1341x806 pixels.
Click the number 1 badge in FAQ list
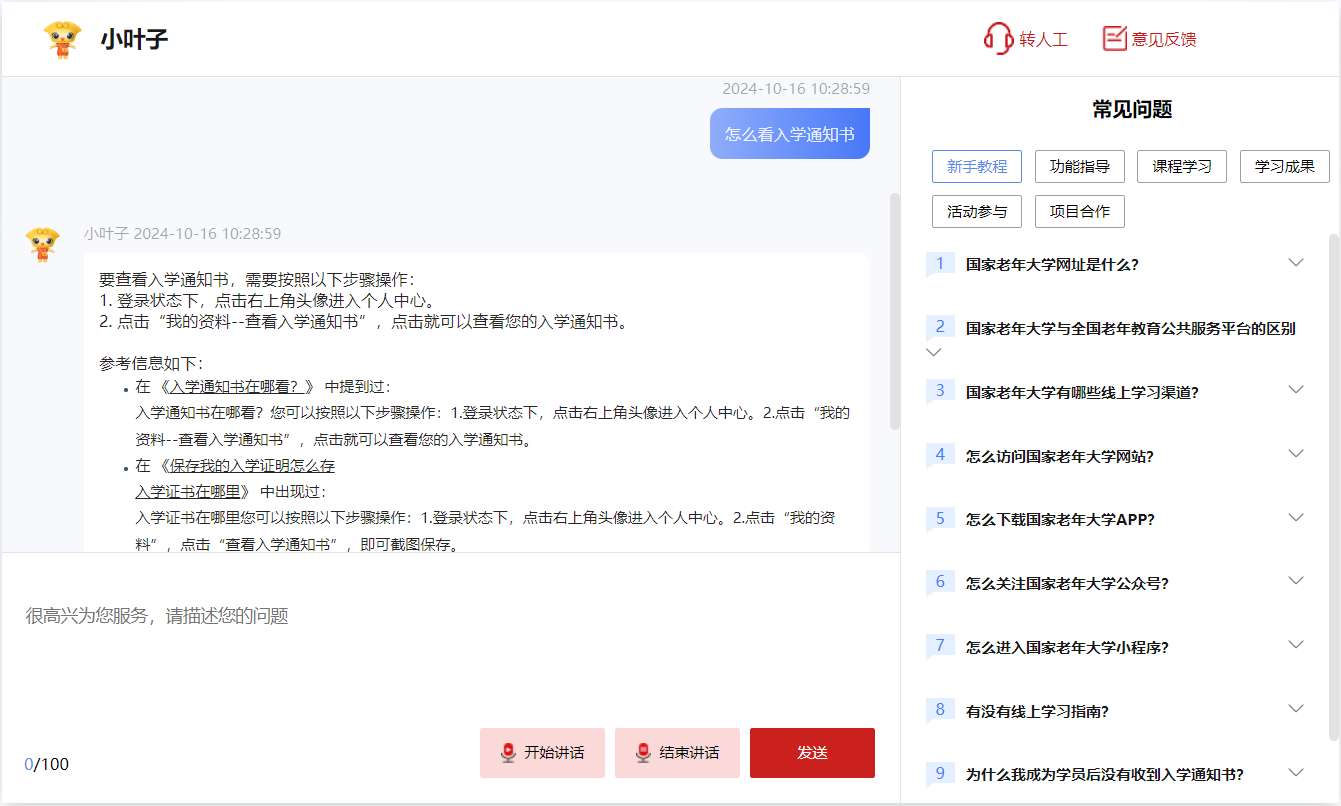point(940,264)
